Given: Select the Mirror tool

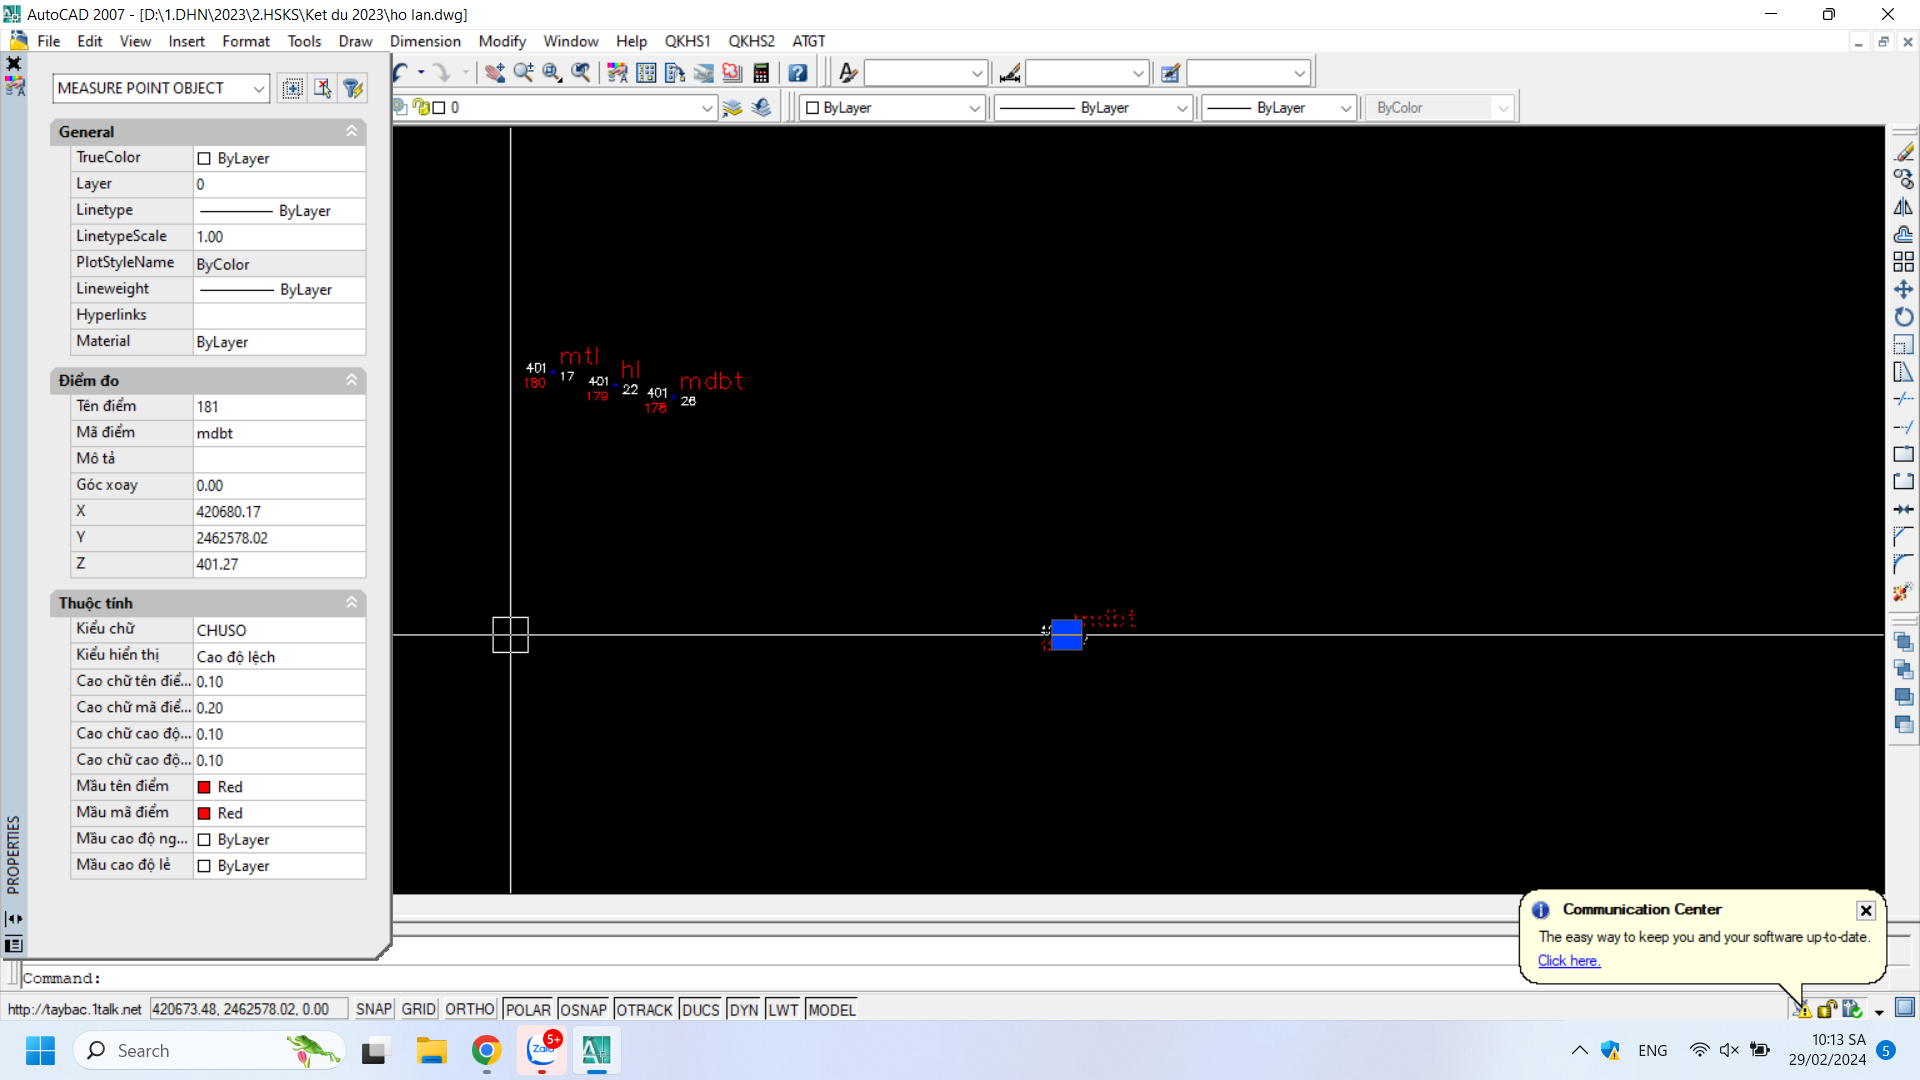Looking at the screenshot, I should point(1903,207).
